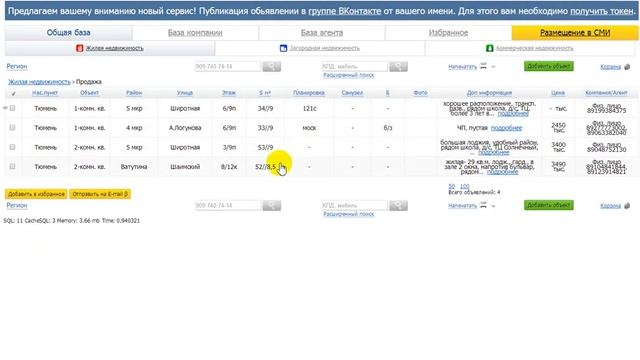The image size is (640, 360).
Task: Click the Корзина link above the table
Action: 611,67
